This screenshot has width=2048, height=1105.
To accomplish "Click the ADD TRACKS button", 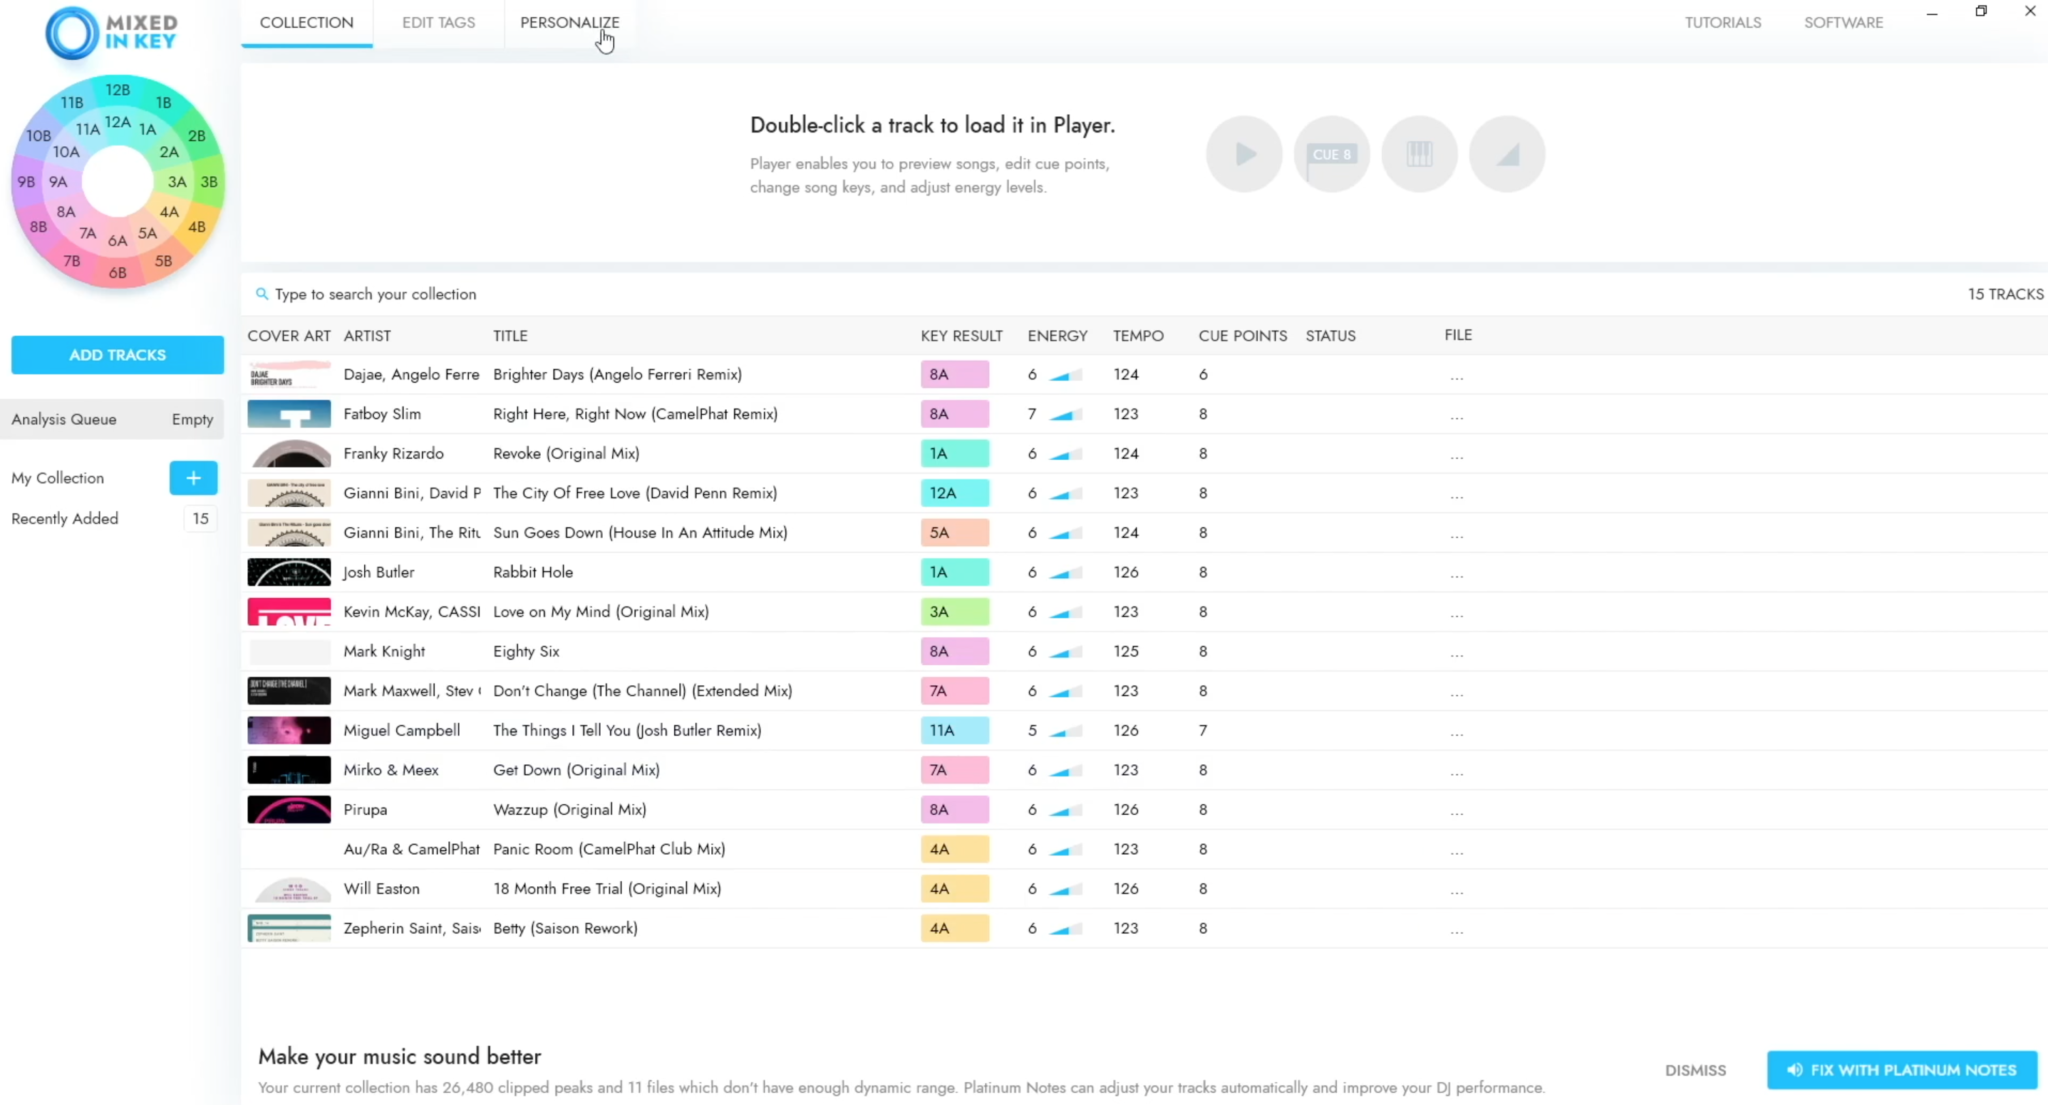I will point(117,354).
